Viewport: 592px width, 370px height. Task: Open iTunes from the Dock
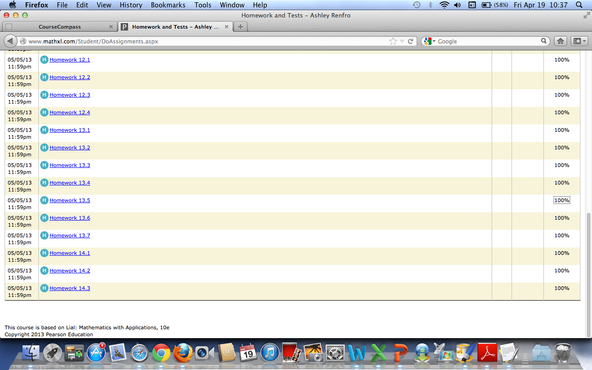point(270,353)
